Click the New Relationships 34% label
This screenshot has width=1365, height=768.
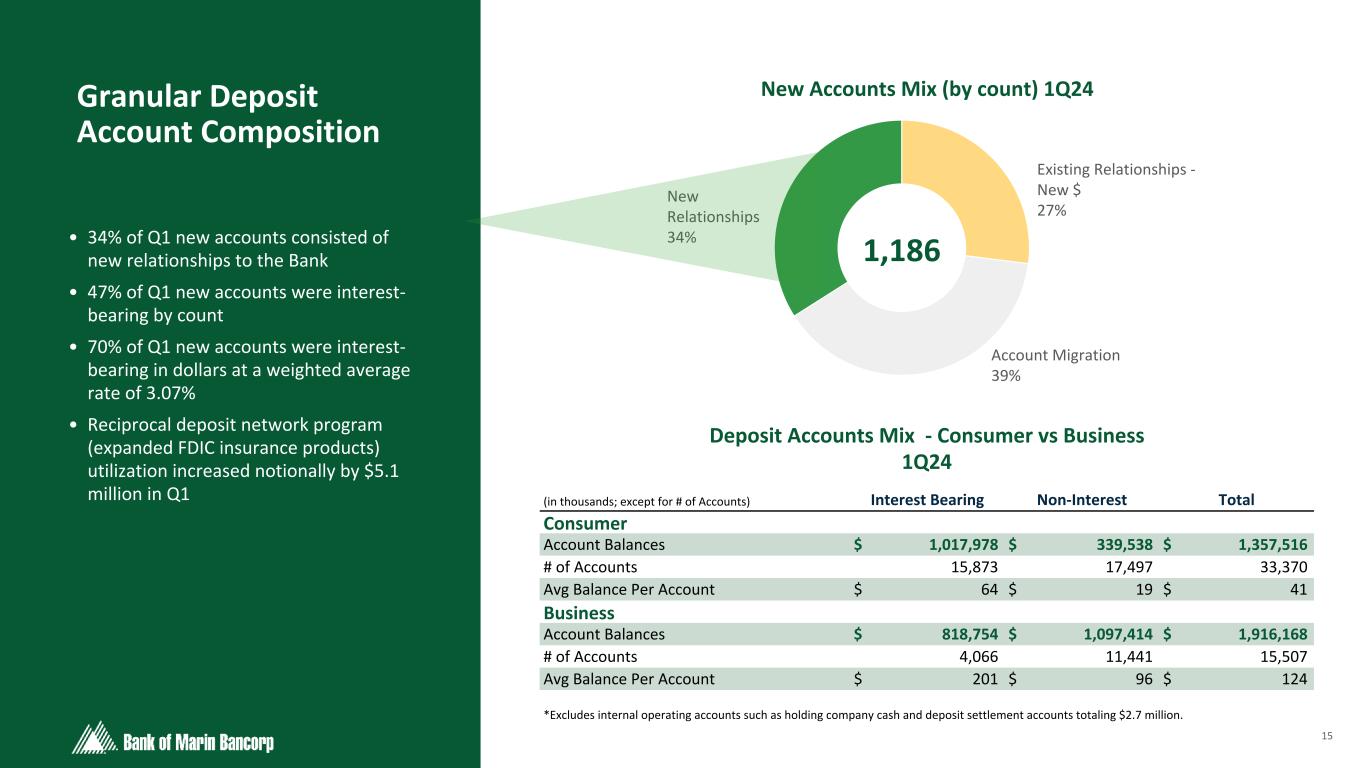point(712,217)
